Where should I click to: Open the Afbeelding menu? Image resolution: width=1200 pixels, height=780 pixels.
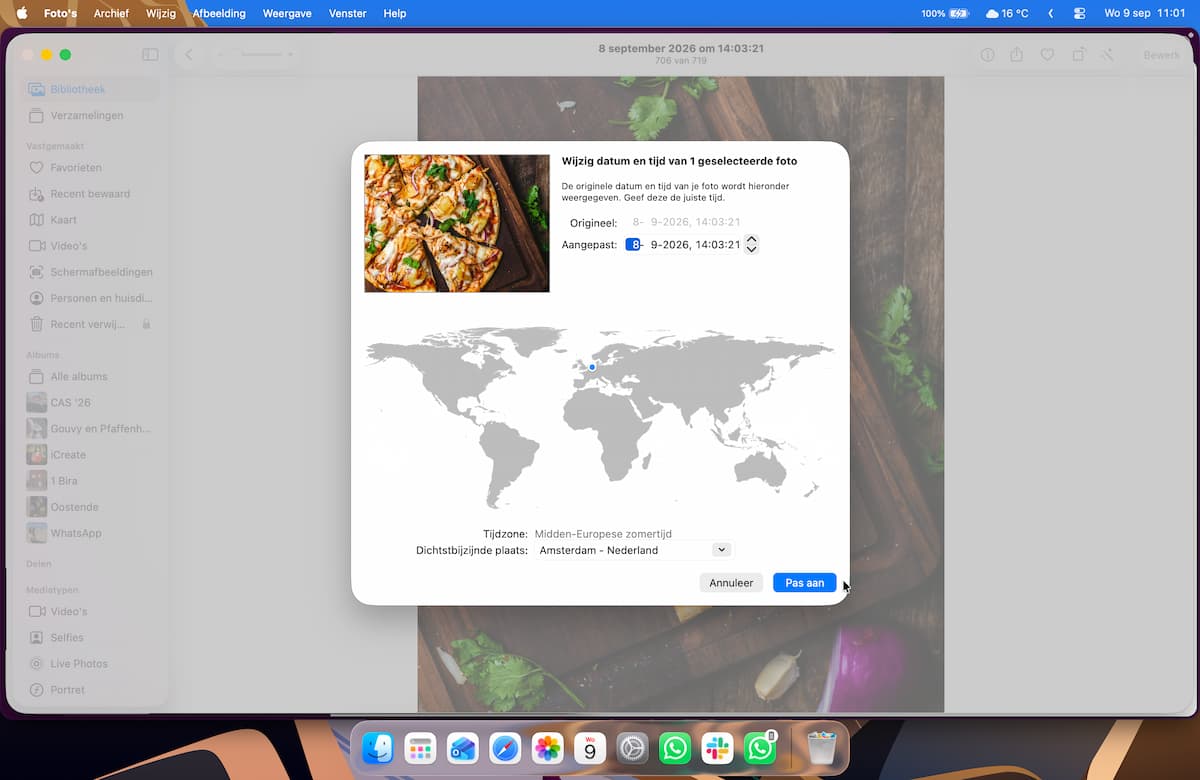(220, 14)
